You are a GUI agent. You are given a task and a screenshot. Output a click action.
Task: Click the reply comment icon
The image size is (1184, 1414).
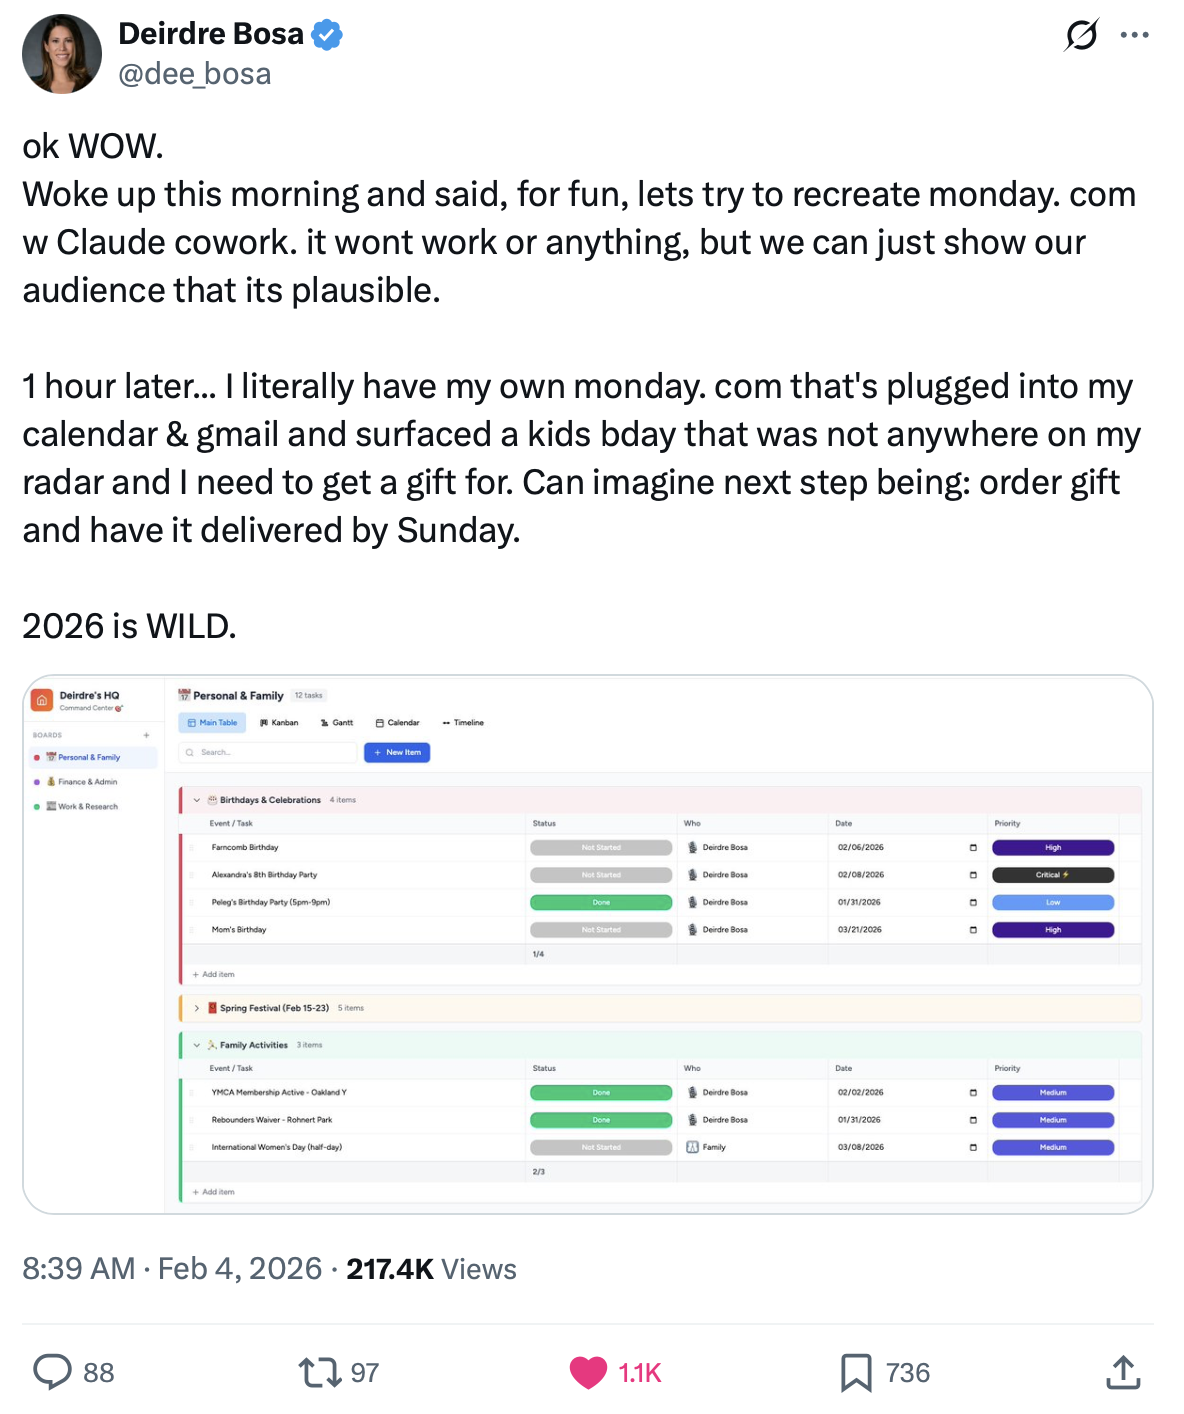point(52,1372)
